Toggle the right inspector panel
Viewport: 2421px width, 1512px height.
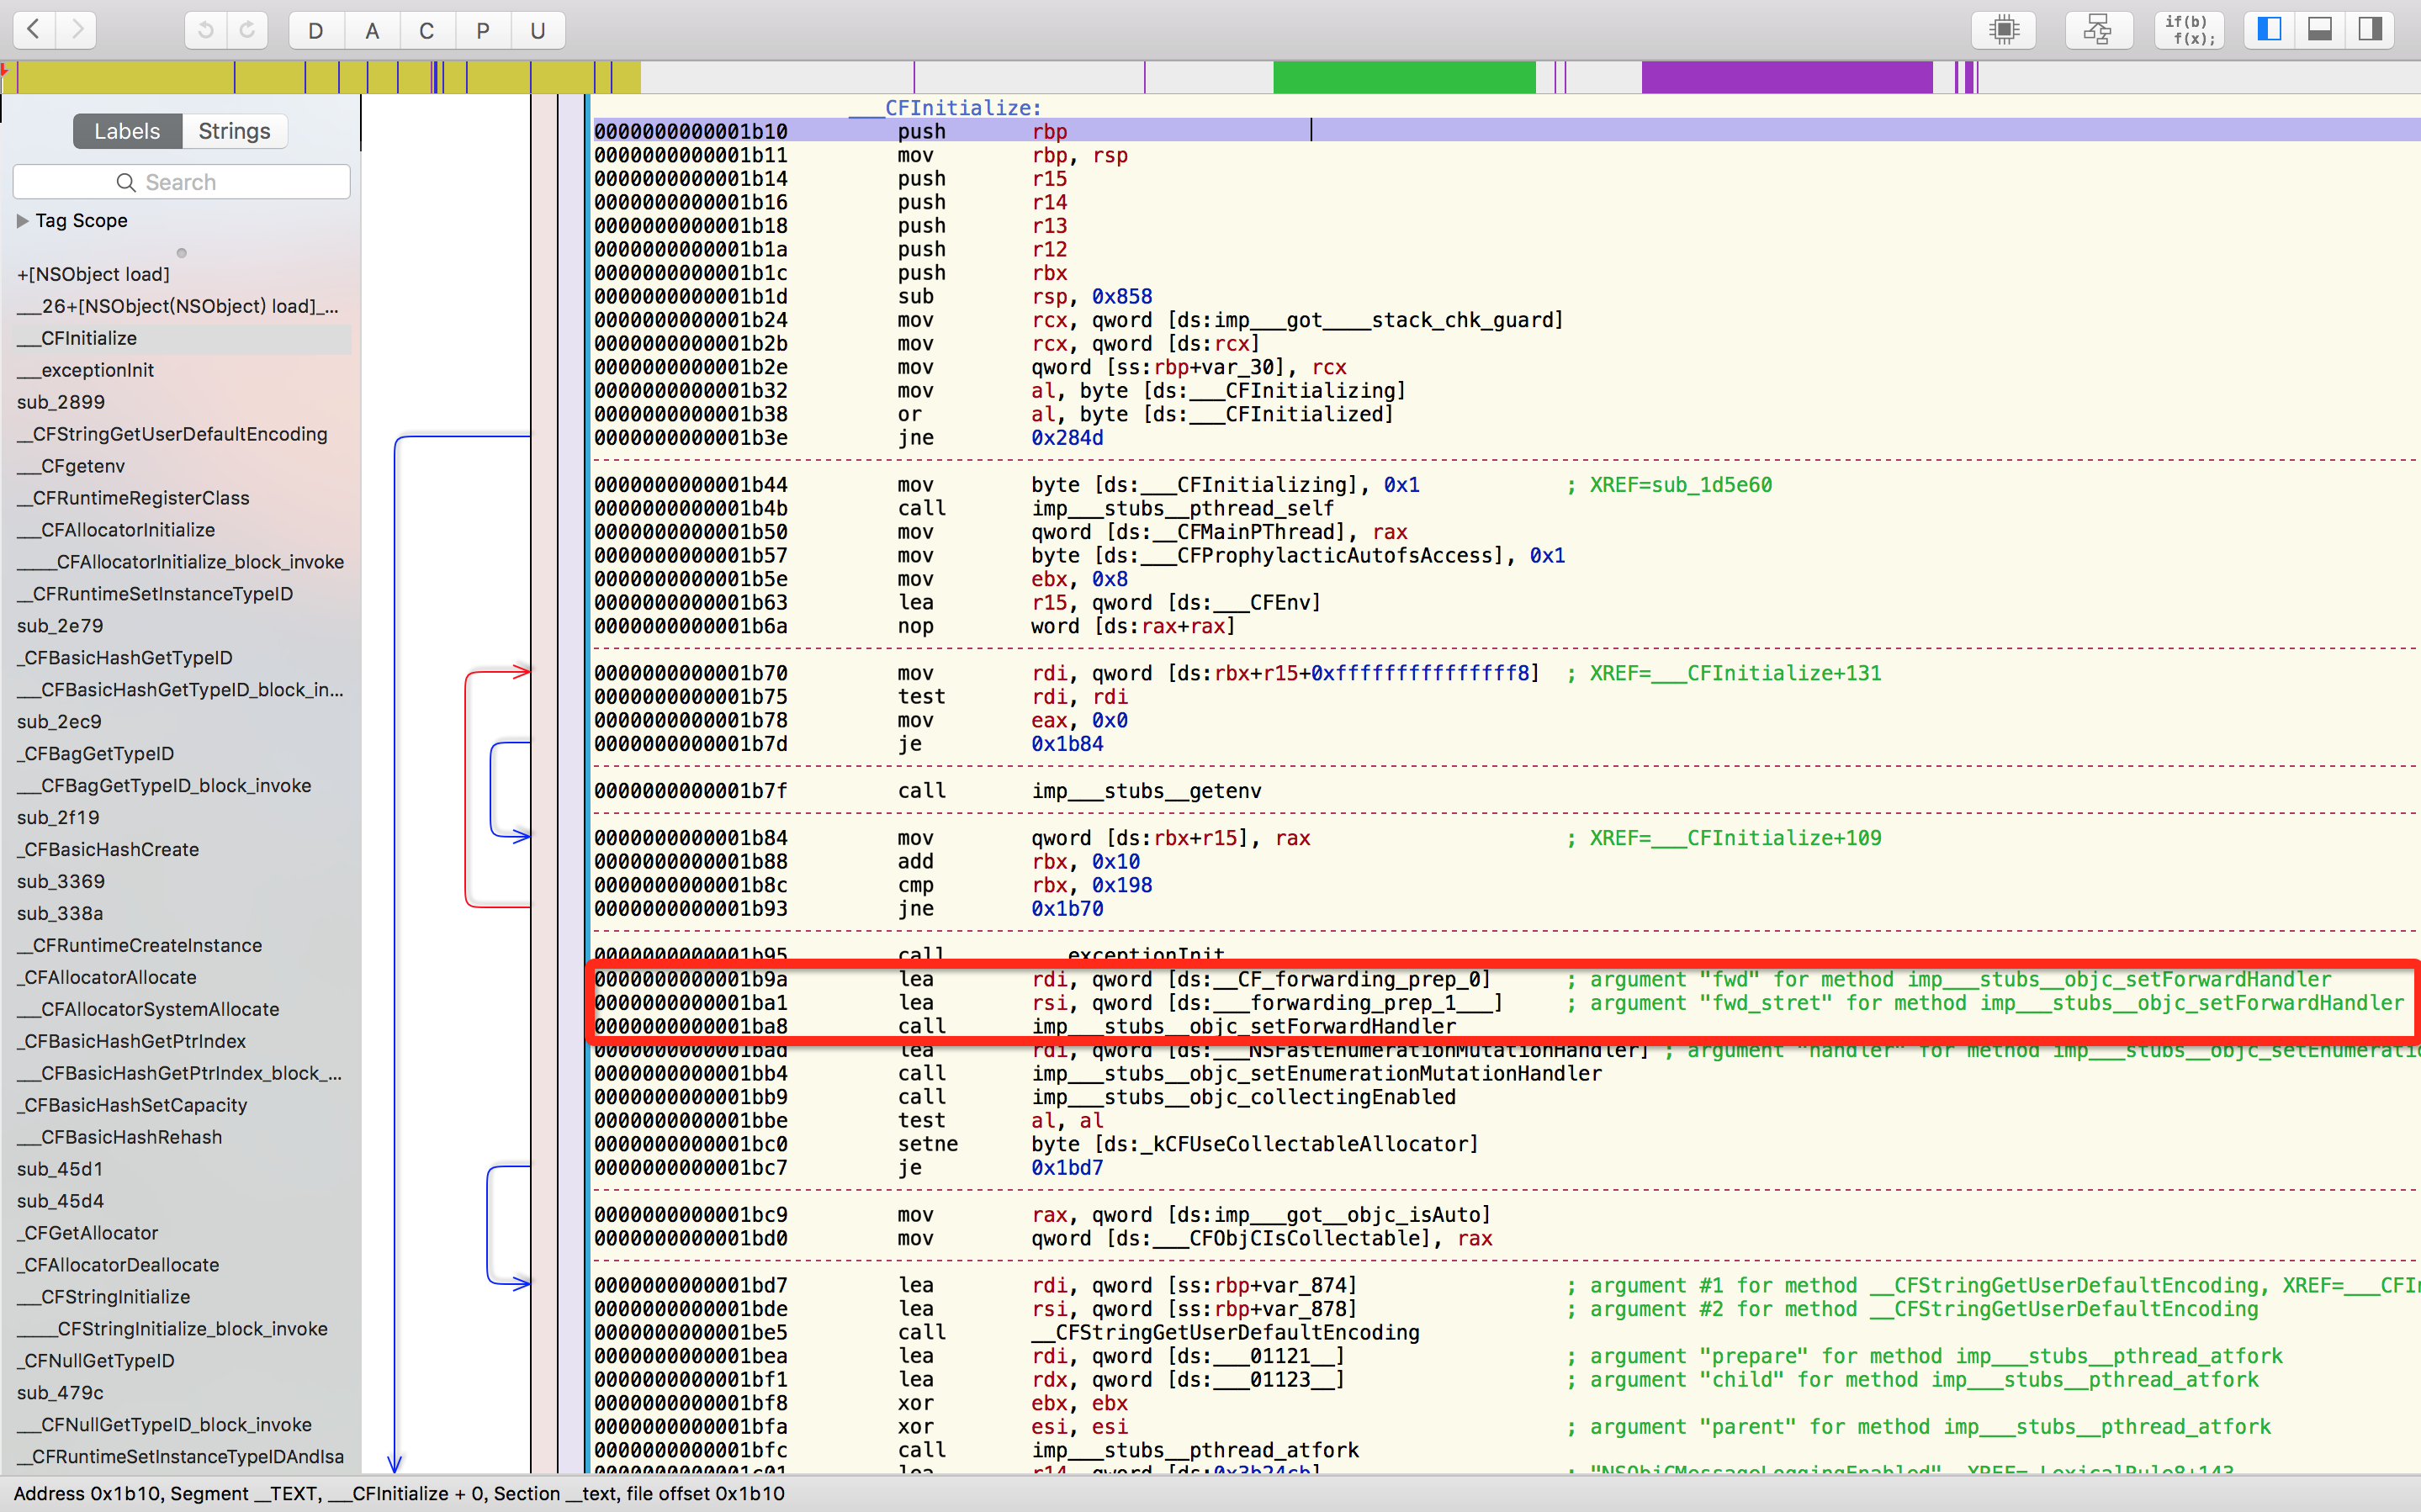[2370, 30]
